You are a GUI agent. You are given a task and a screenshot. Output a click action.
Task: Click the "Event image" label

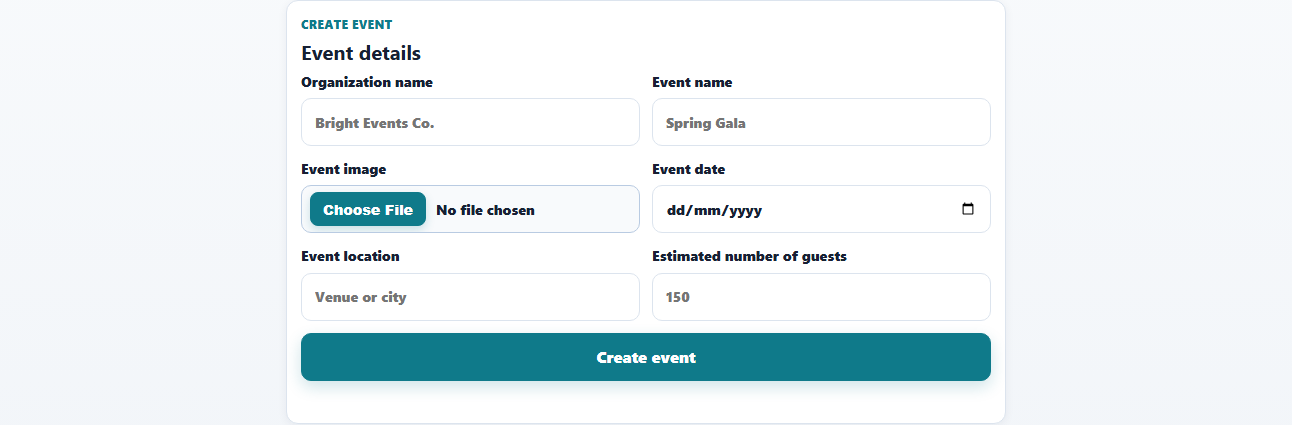(x=343, y=169)
